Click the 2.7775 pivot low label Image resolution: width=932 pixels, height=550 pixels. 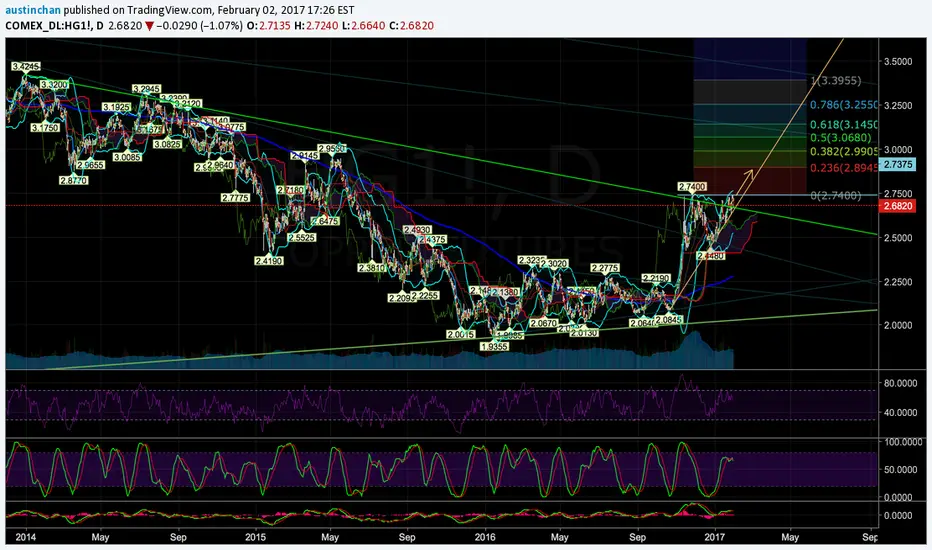point(235,197)
